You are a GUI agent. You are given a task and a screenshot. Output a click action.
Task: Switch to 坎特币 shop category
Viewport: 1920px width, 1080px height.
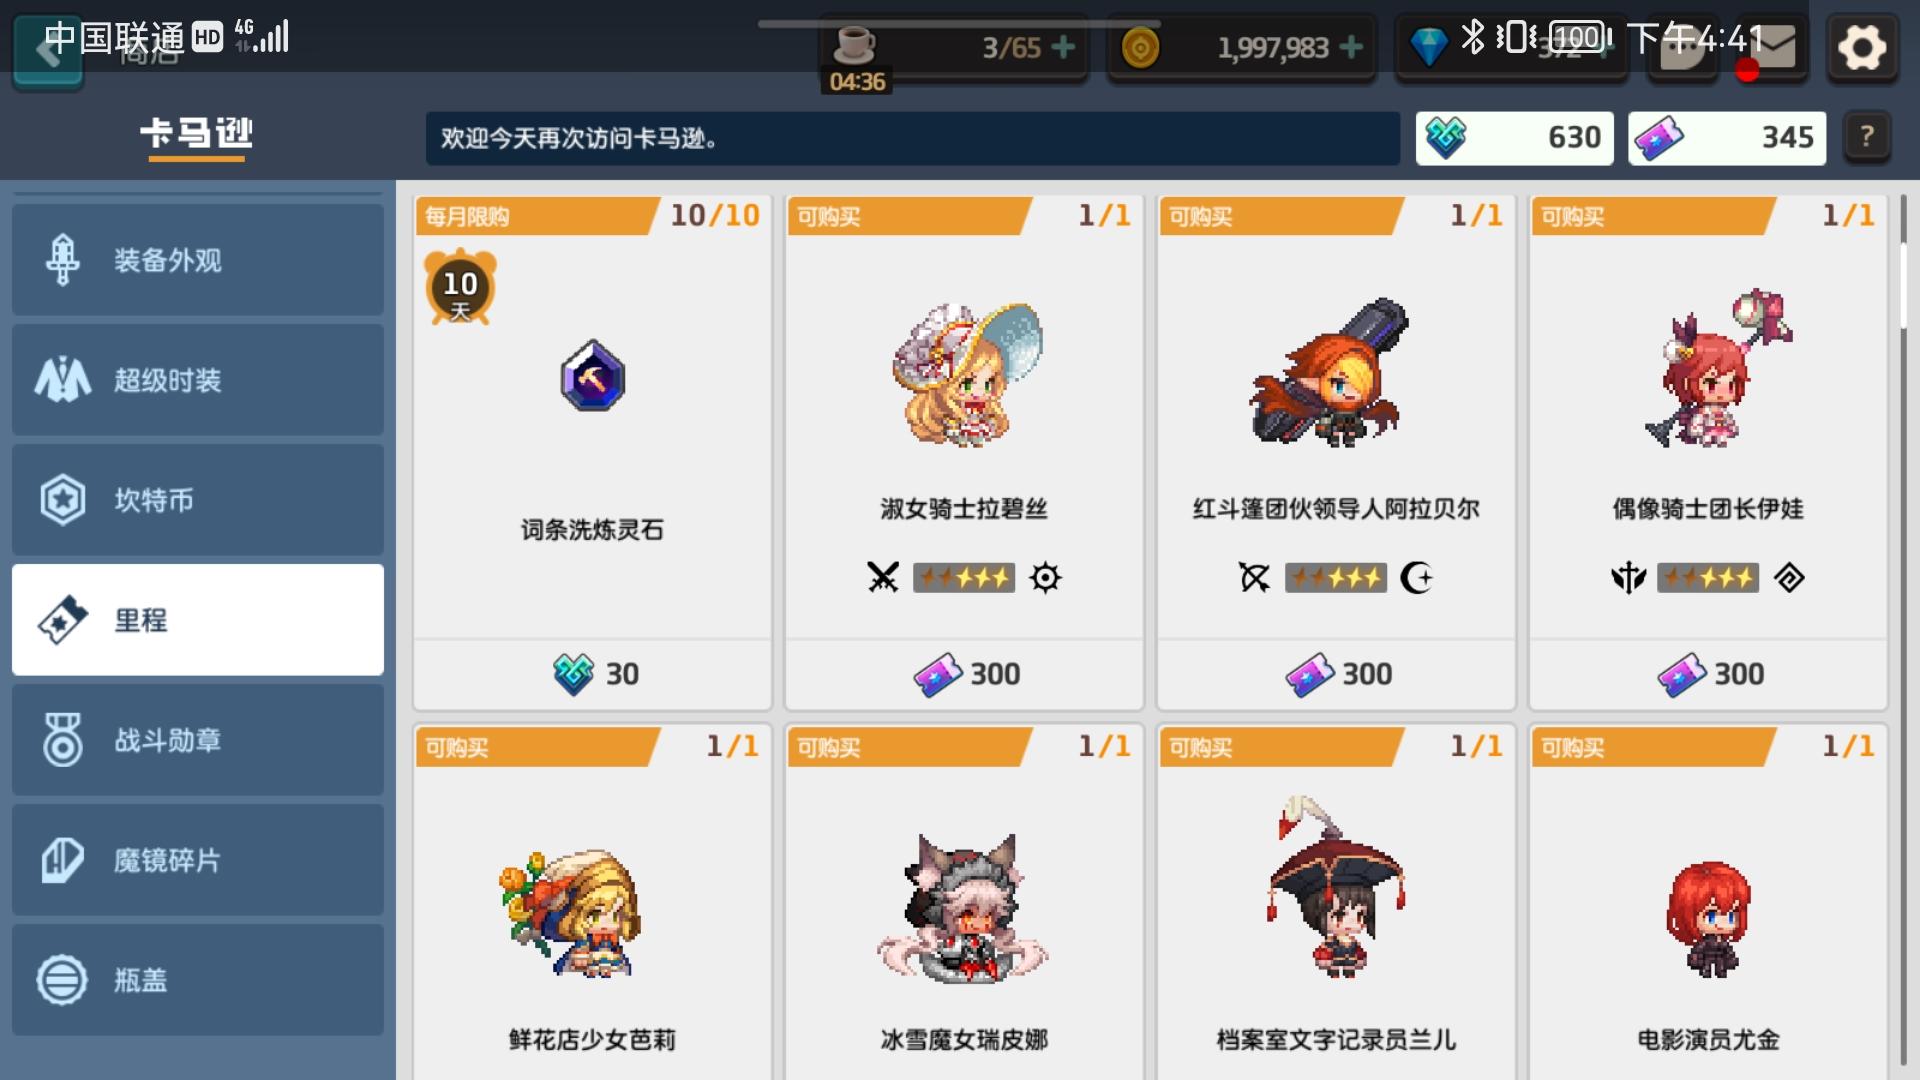[198, 500]
